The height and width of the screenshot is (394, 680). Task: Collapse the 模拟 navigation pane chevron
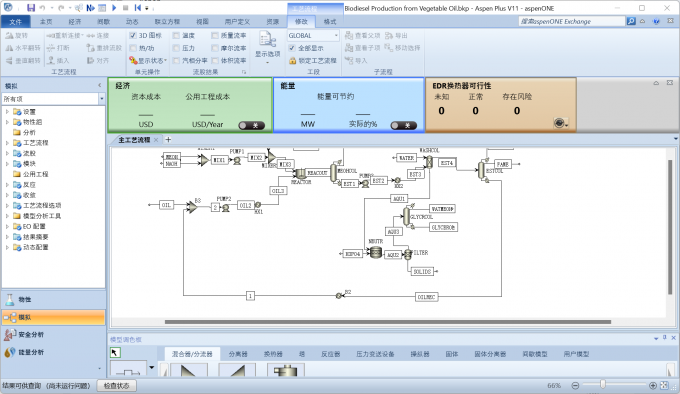point(100,86)
